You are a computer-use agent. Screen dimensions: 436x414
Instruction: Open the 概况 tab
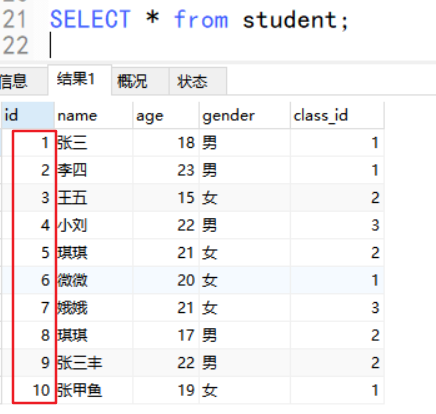140,81
